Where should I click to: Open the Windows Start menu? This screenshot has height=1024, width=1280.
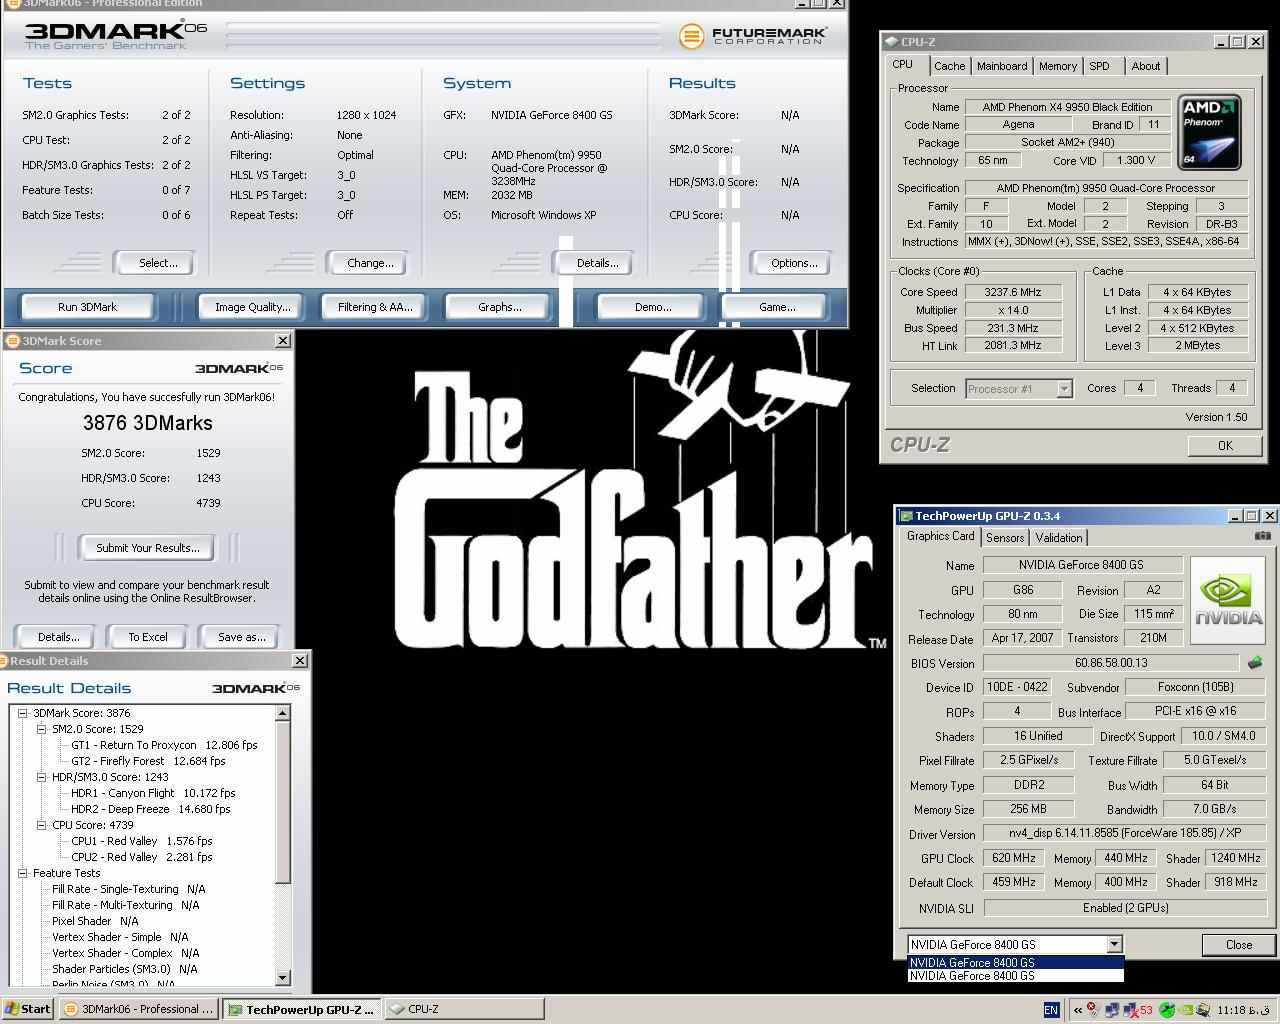point(28,1009)
